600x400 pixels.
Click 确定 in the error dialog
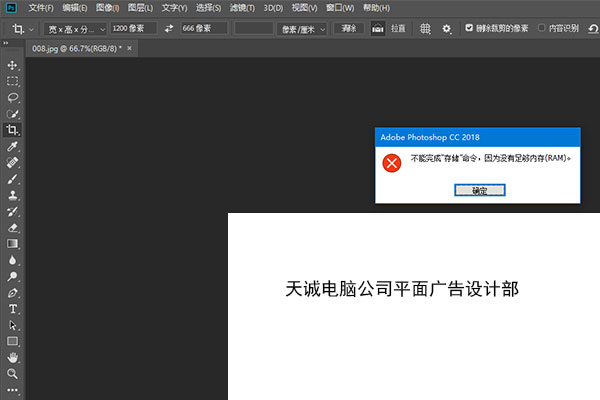tap(479, 189)
